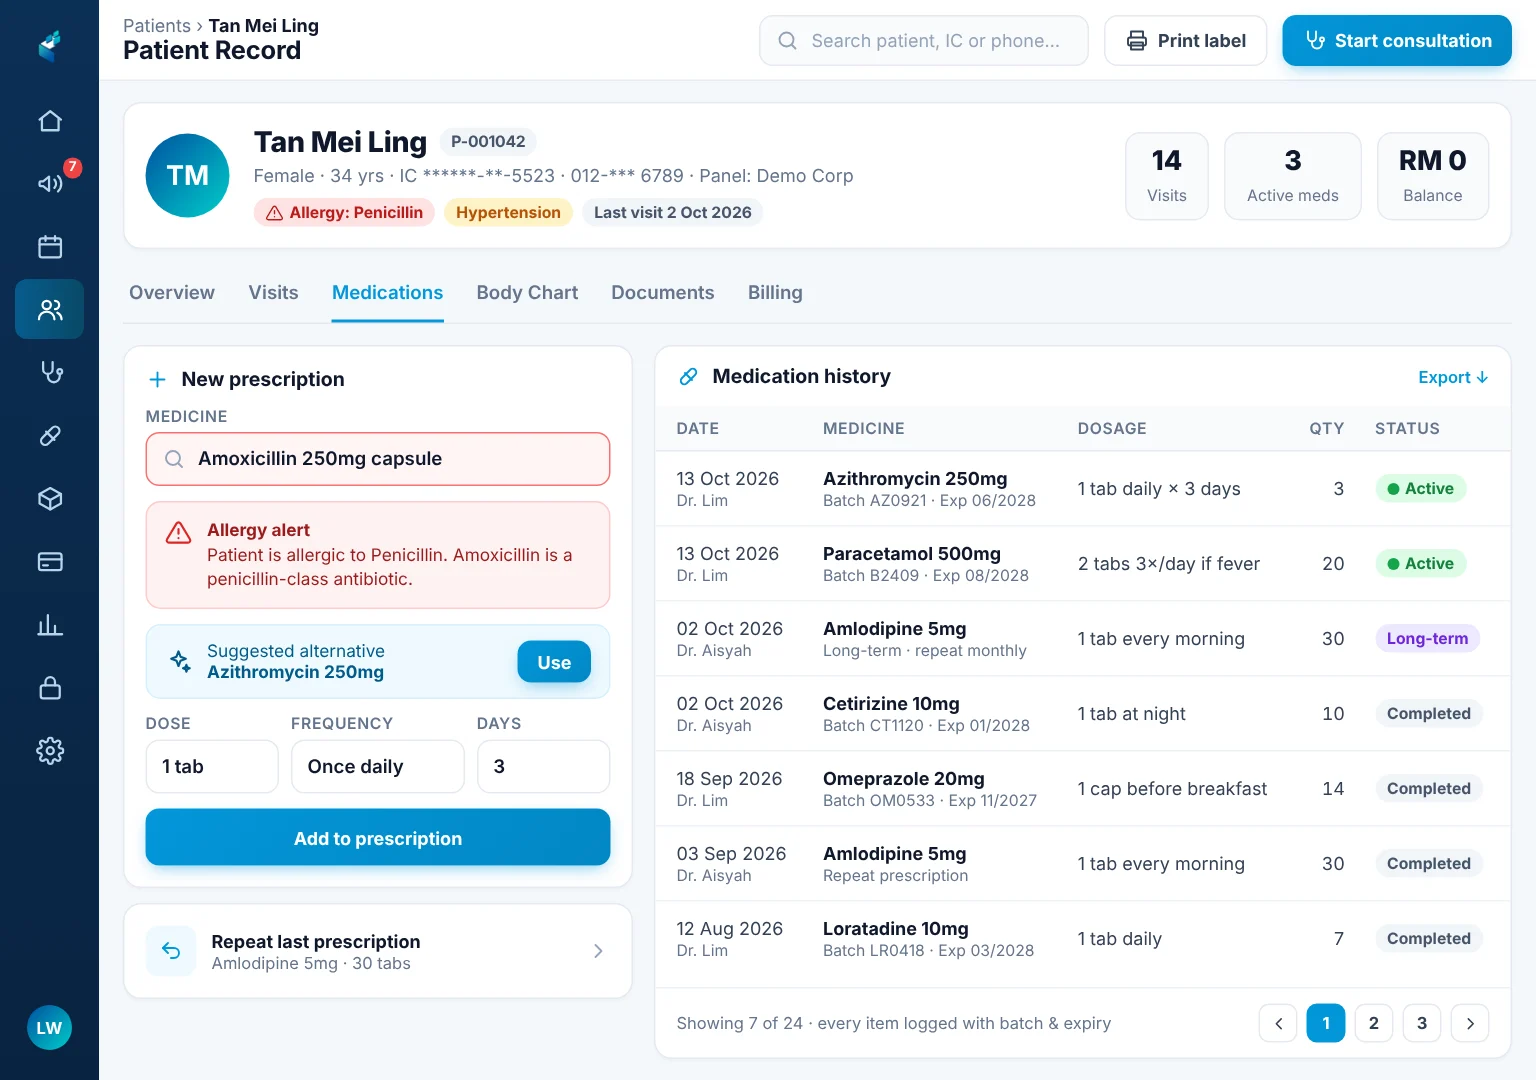1536x1080 pixels.
Task: Open the settings gear sidebar icon
Action: [50, 750]
